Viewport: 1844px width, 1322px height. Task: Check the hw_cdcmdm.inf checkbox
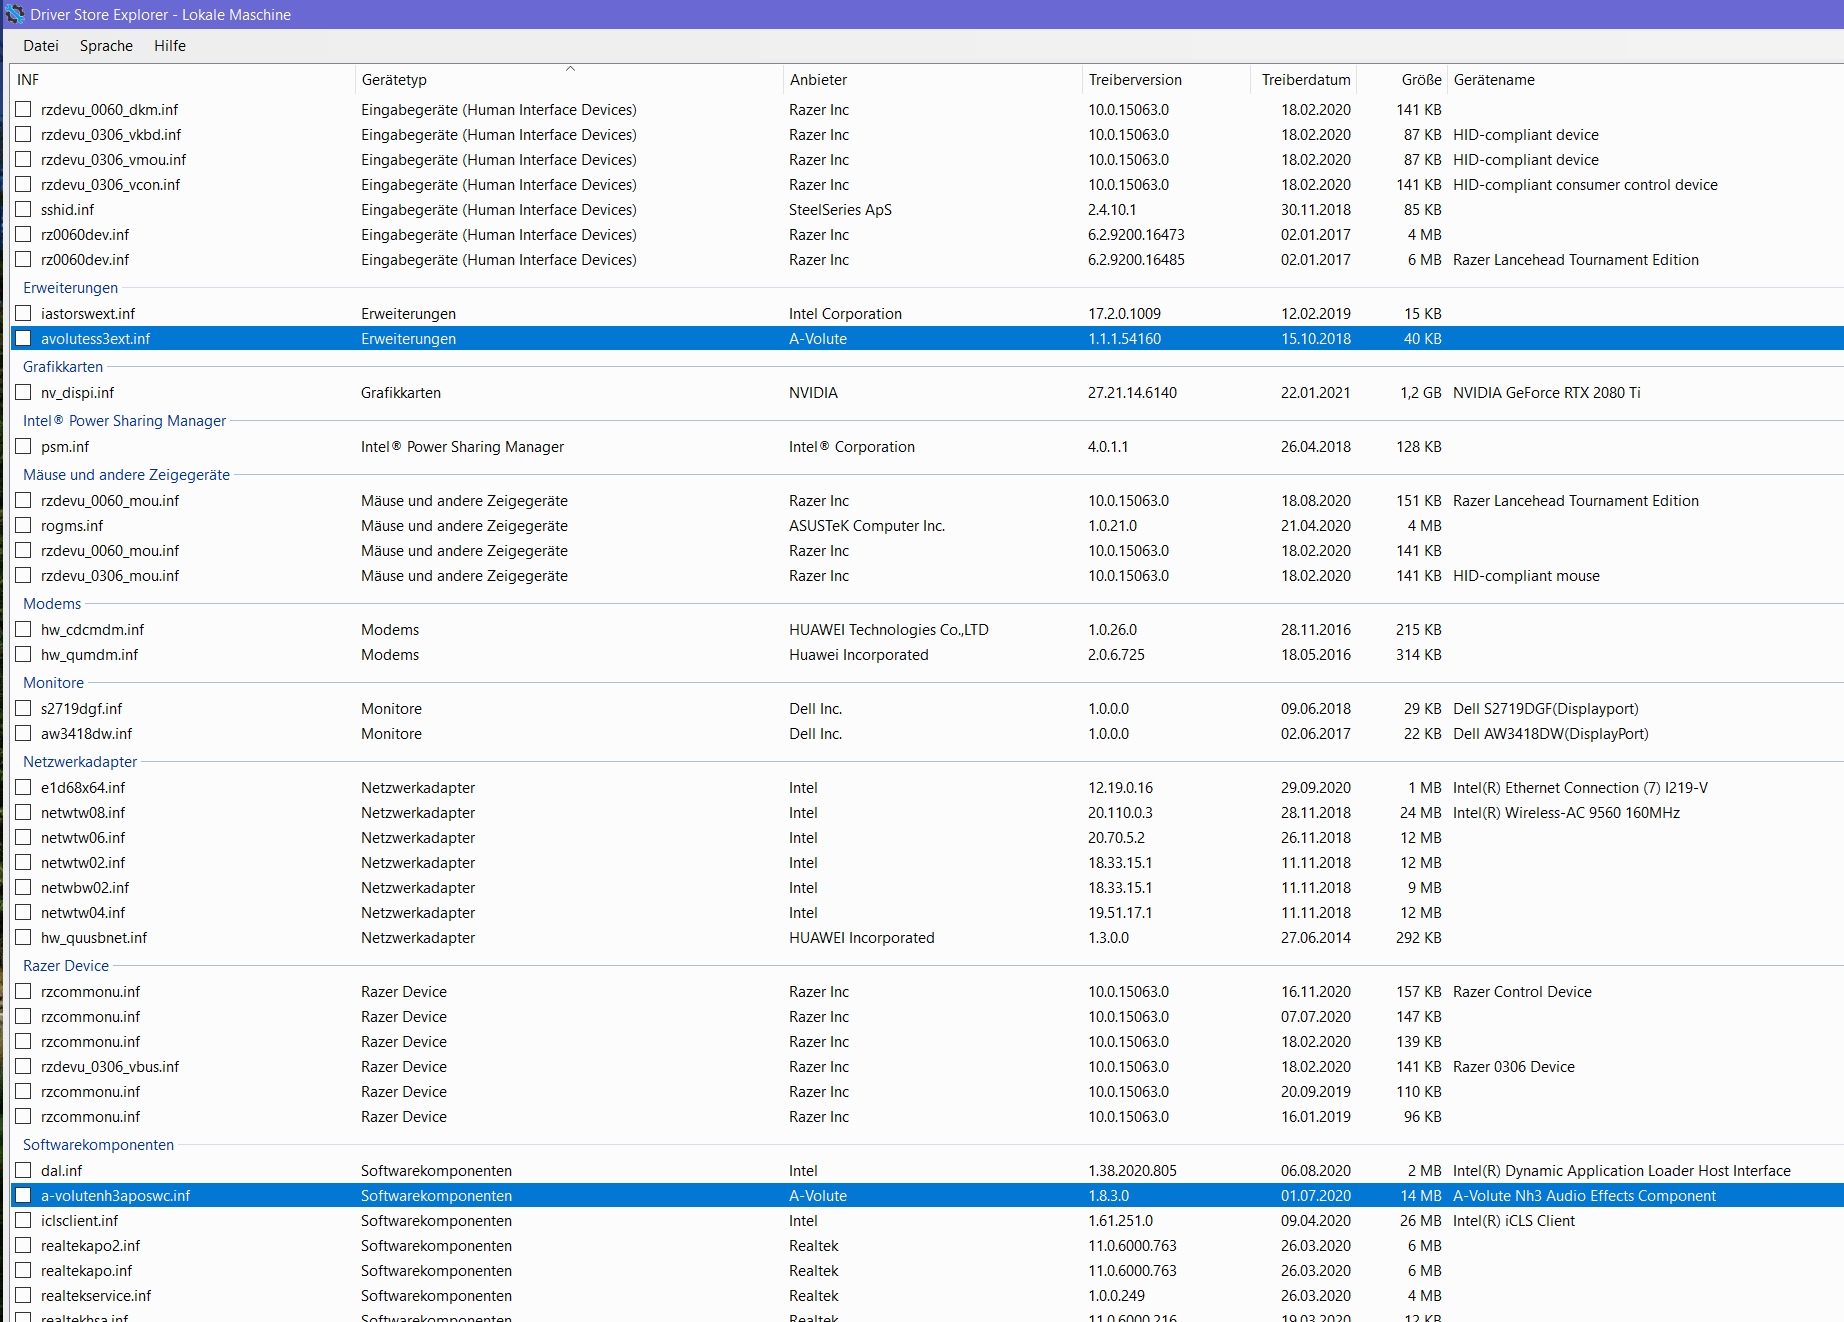pos(23,629)
